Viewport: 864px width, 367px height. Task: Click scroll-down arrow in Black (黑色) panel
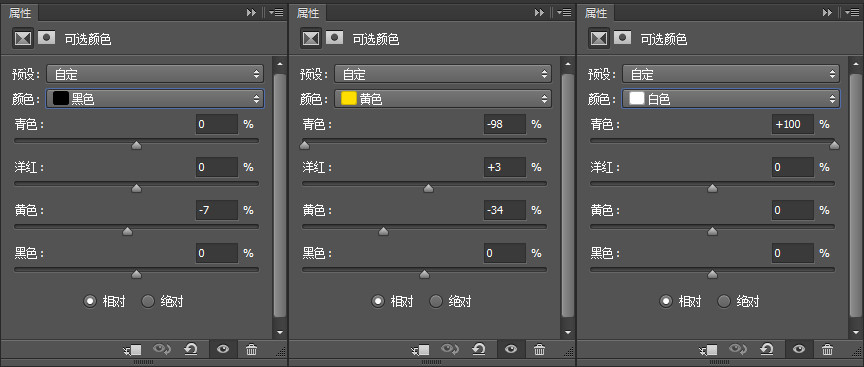click(280, 332)
